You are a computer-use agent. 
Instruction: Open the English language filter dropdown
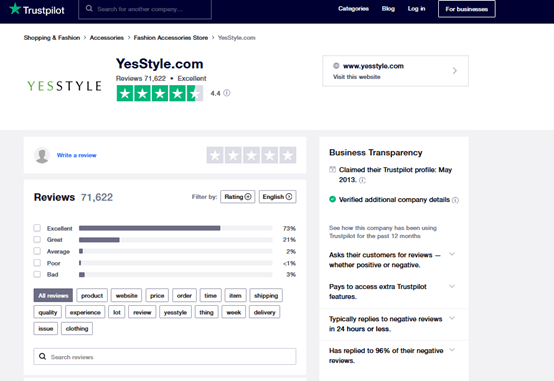coord(278,197)
